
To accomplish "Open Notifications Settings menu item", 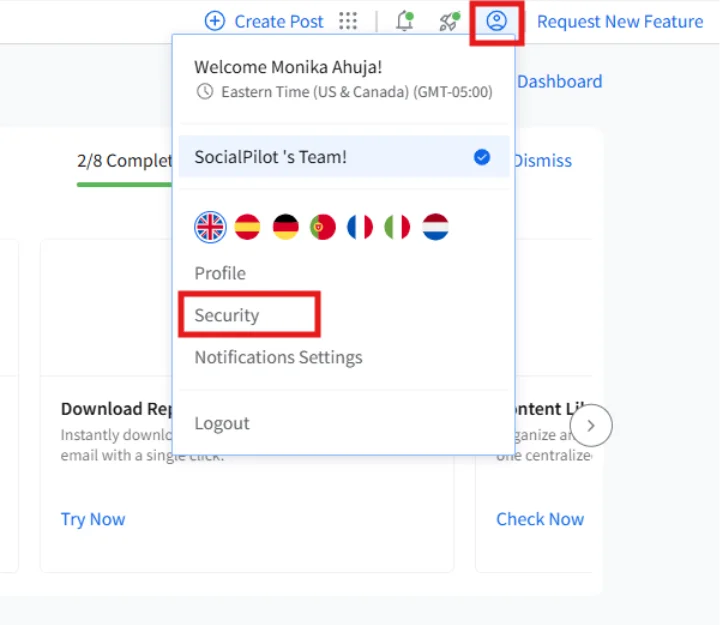I will [x=278, y=357].
